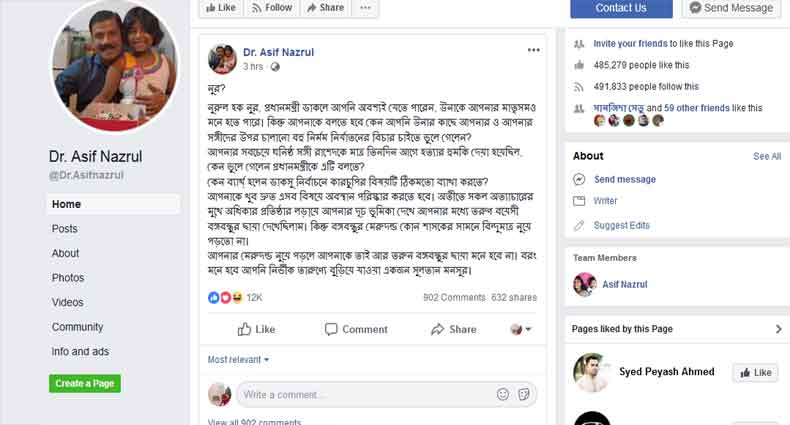Open the page's three-dot more actions button
Viewport: 790px width, 425px height.
(x=366, y=8)
